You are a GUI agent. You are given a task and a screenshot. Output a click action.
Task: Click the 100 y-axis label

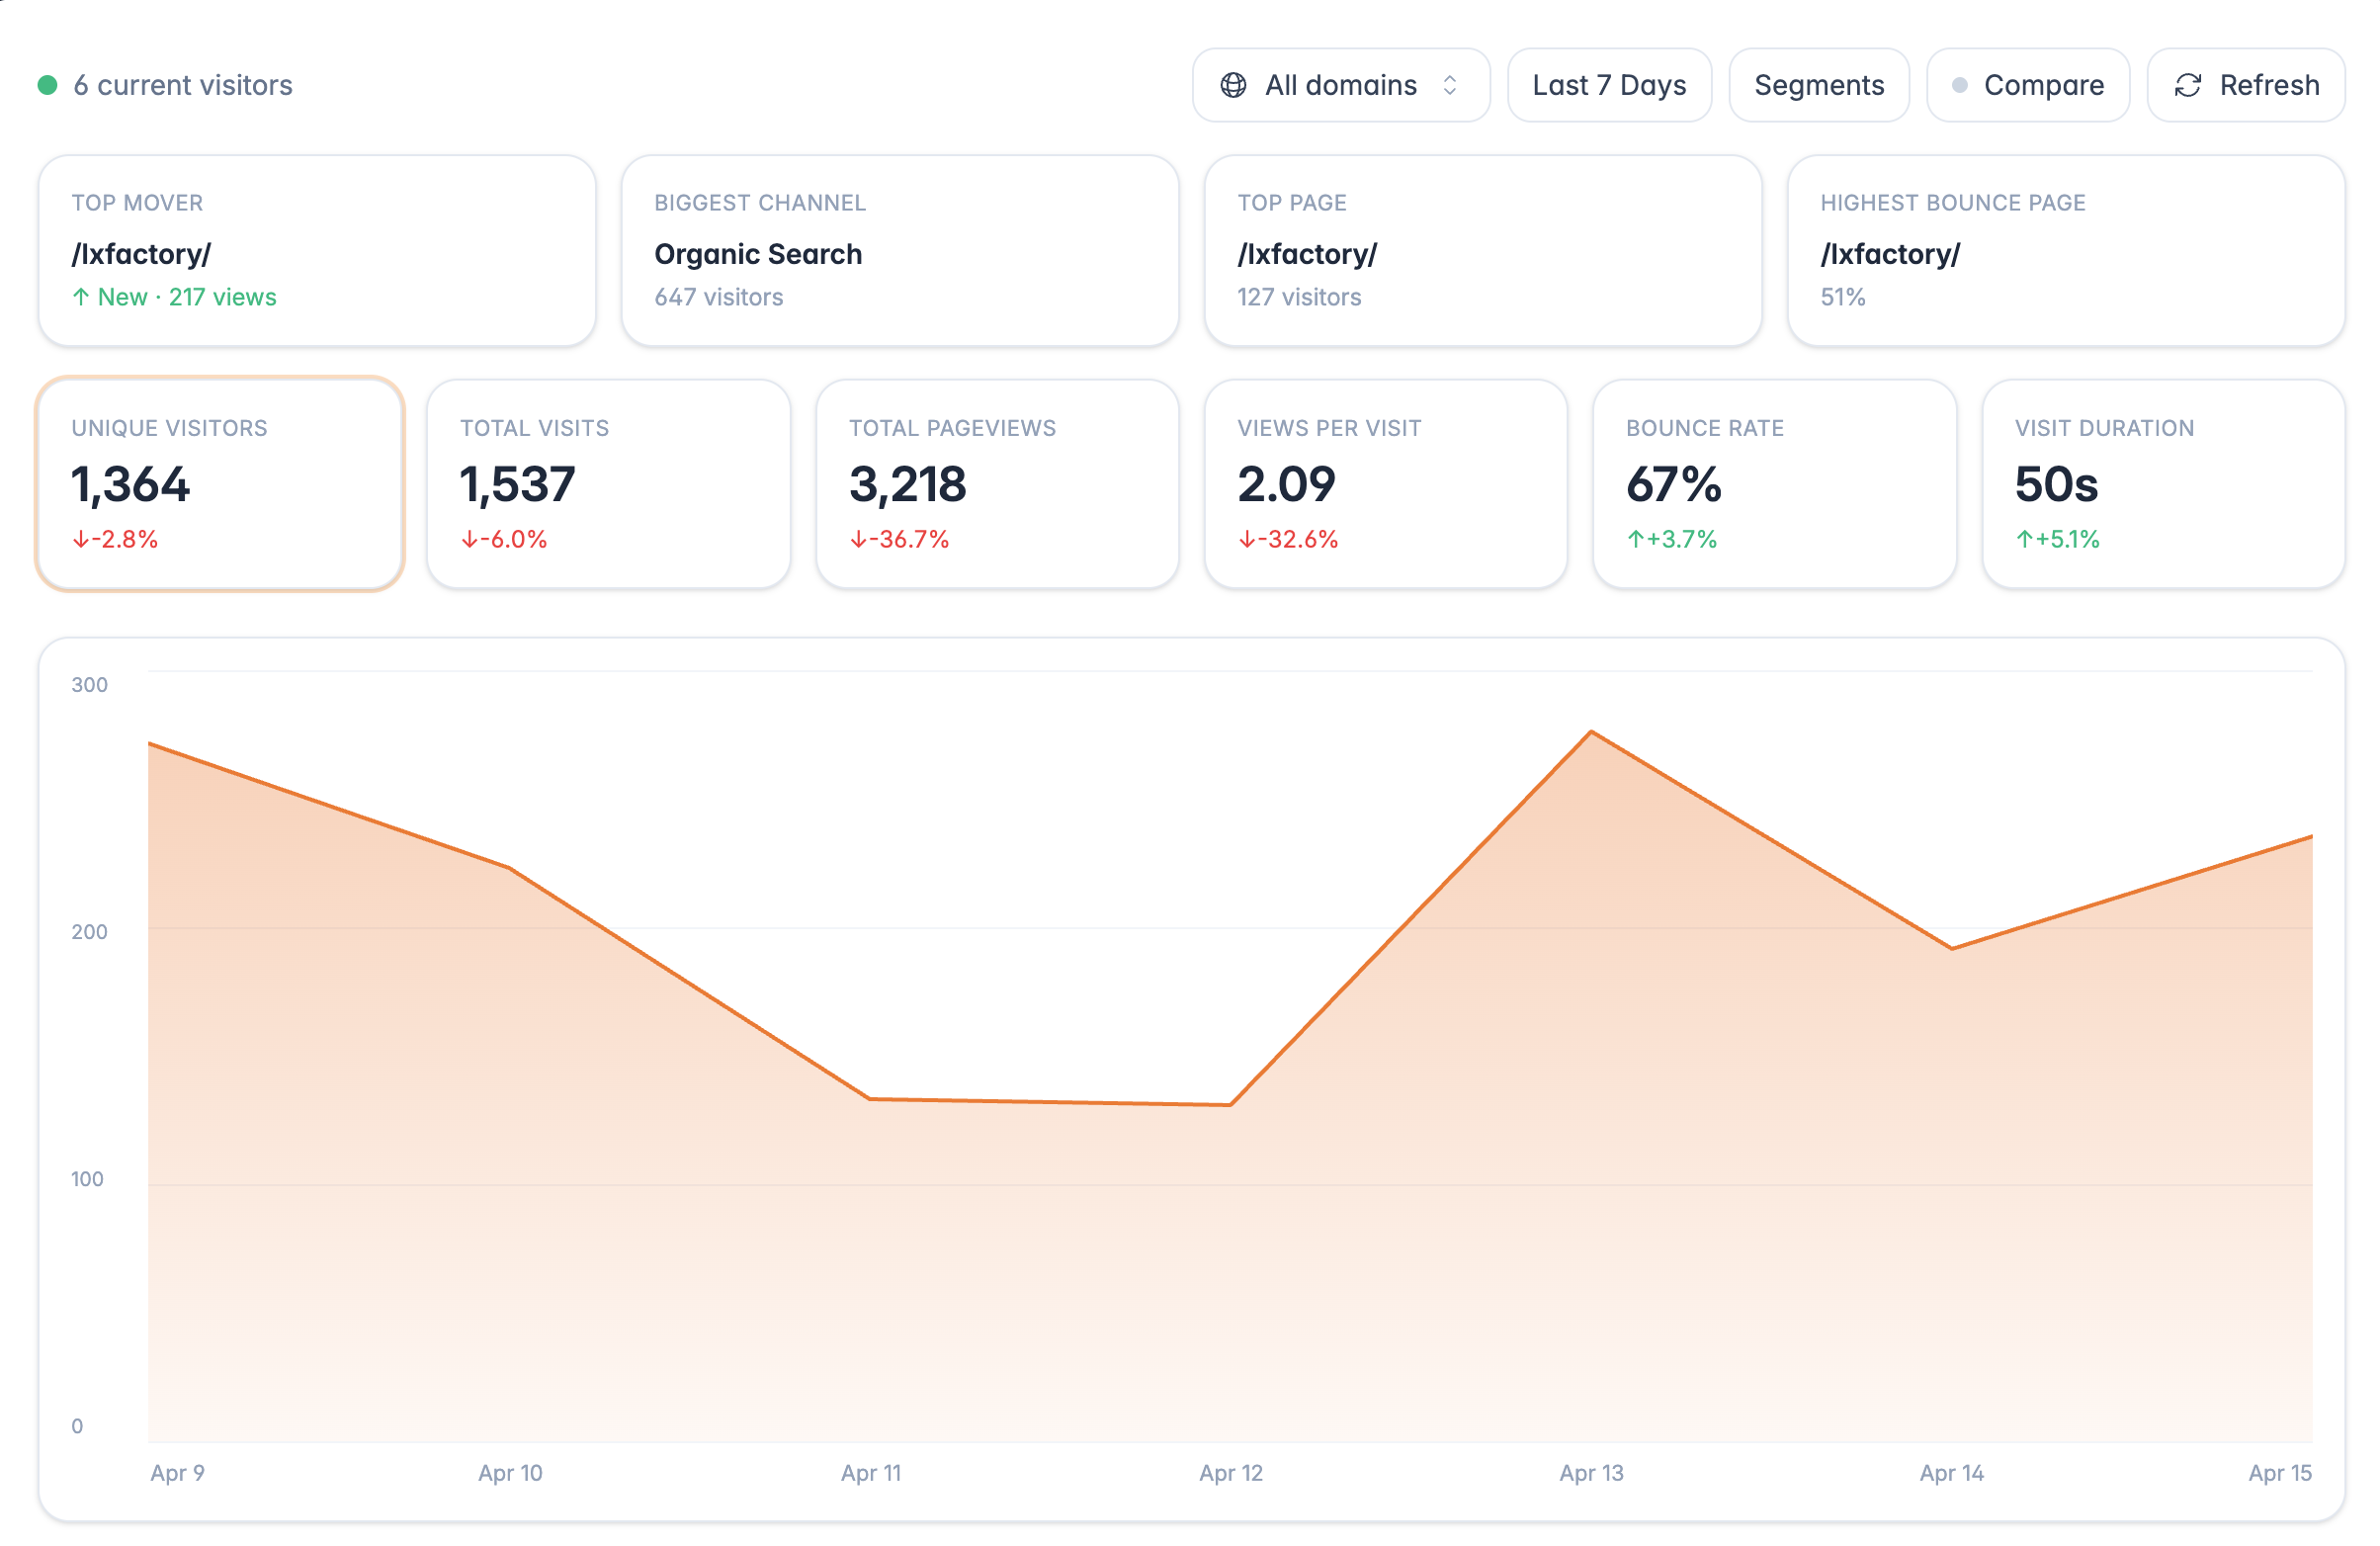click(87, 1178)
